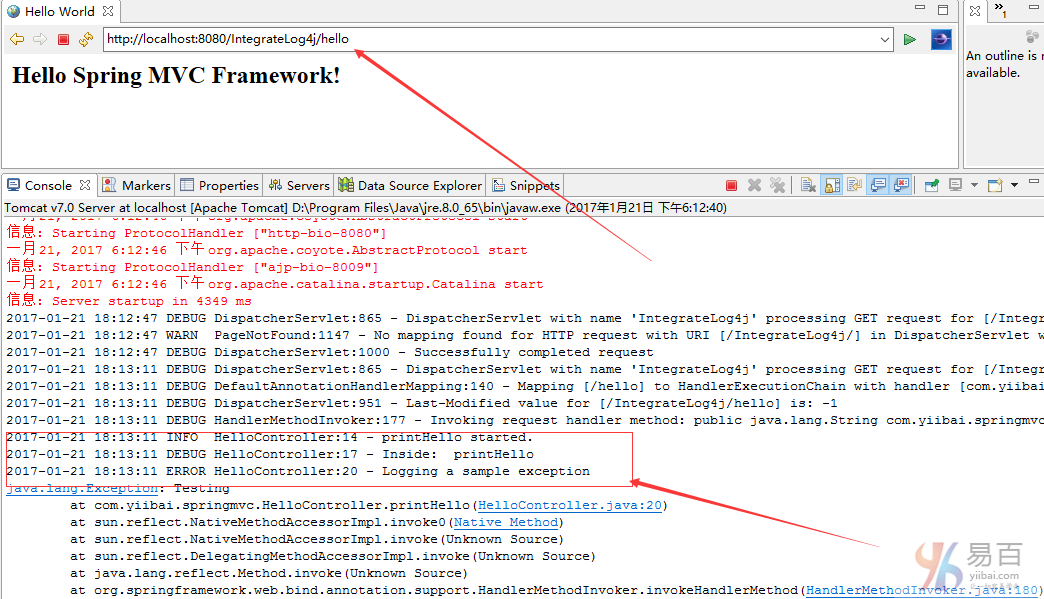
Task: Click the green Go arrow button
Action: 909,39
